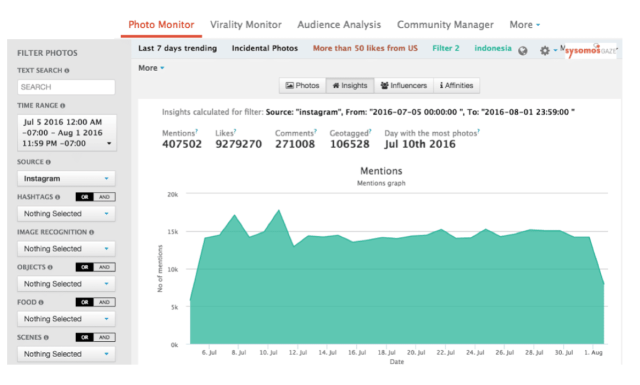Select the Incidental Photos filter

tap(265, 48)
